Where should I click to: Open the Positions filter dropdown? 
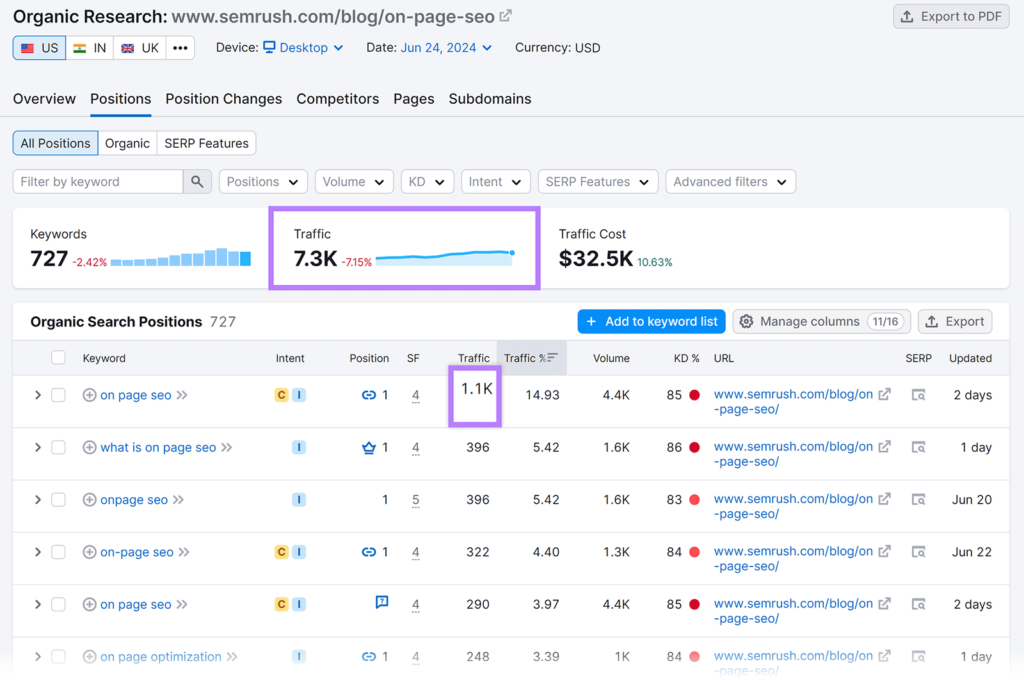[263, 182]
